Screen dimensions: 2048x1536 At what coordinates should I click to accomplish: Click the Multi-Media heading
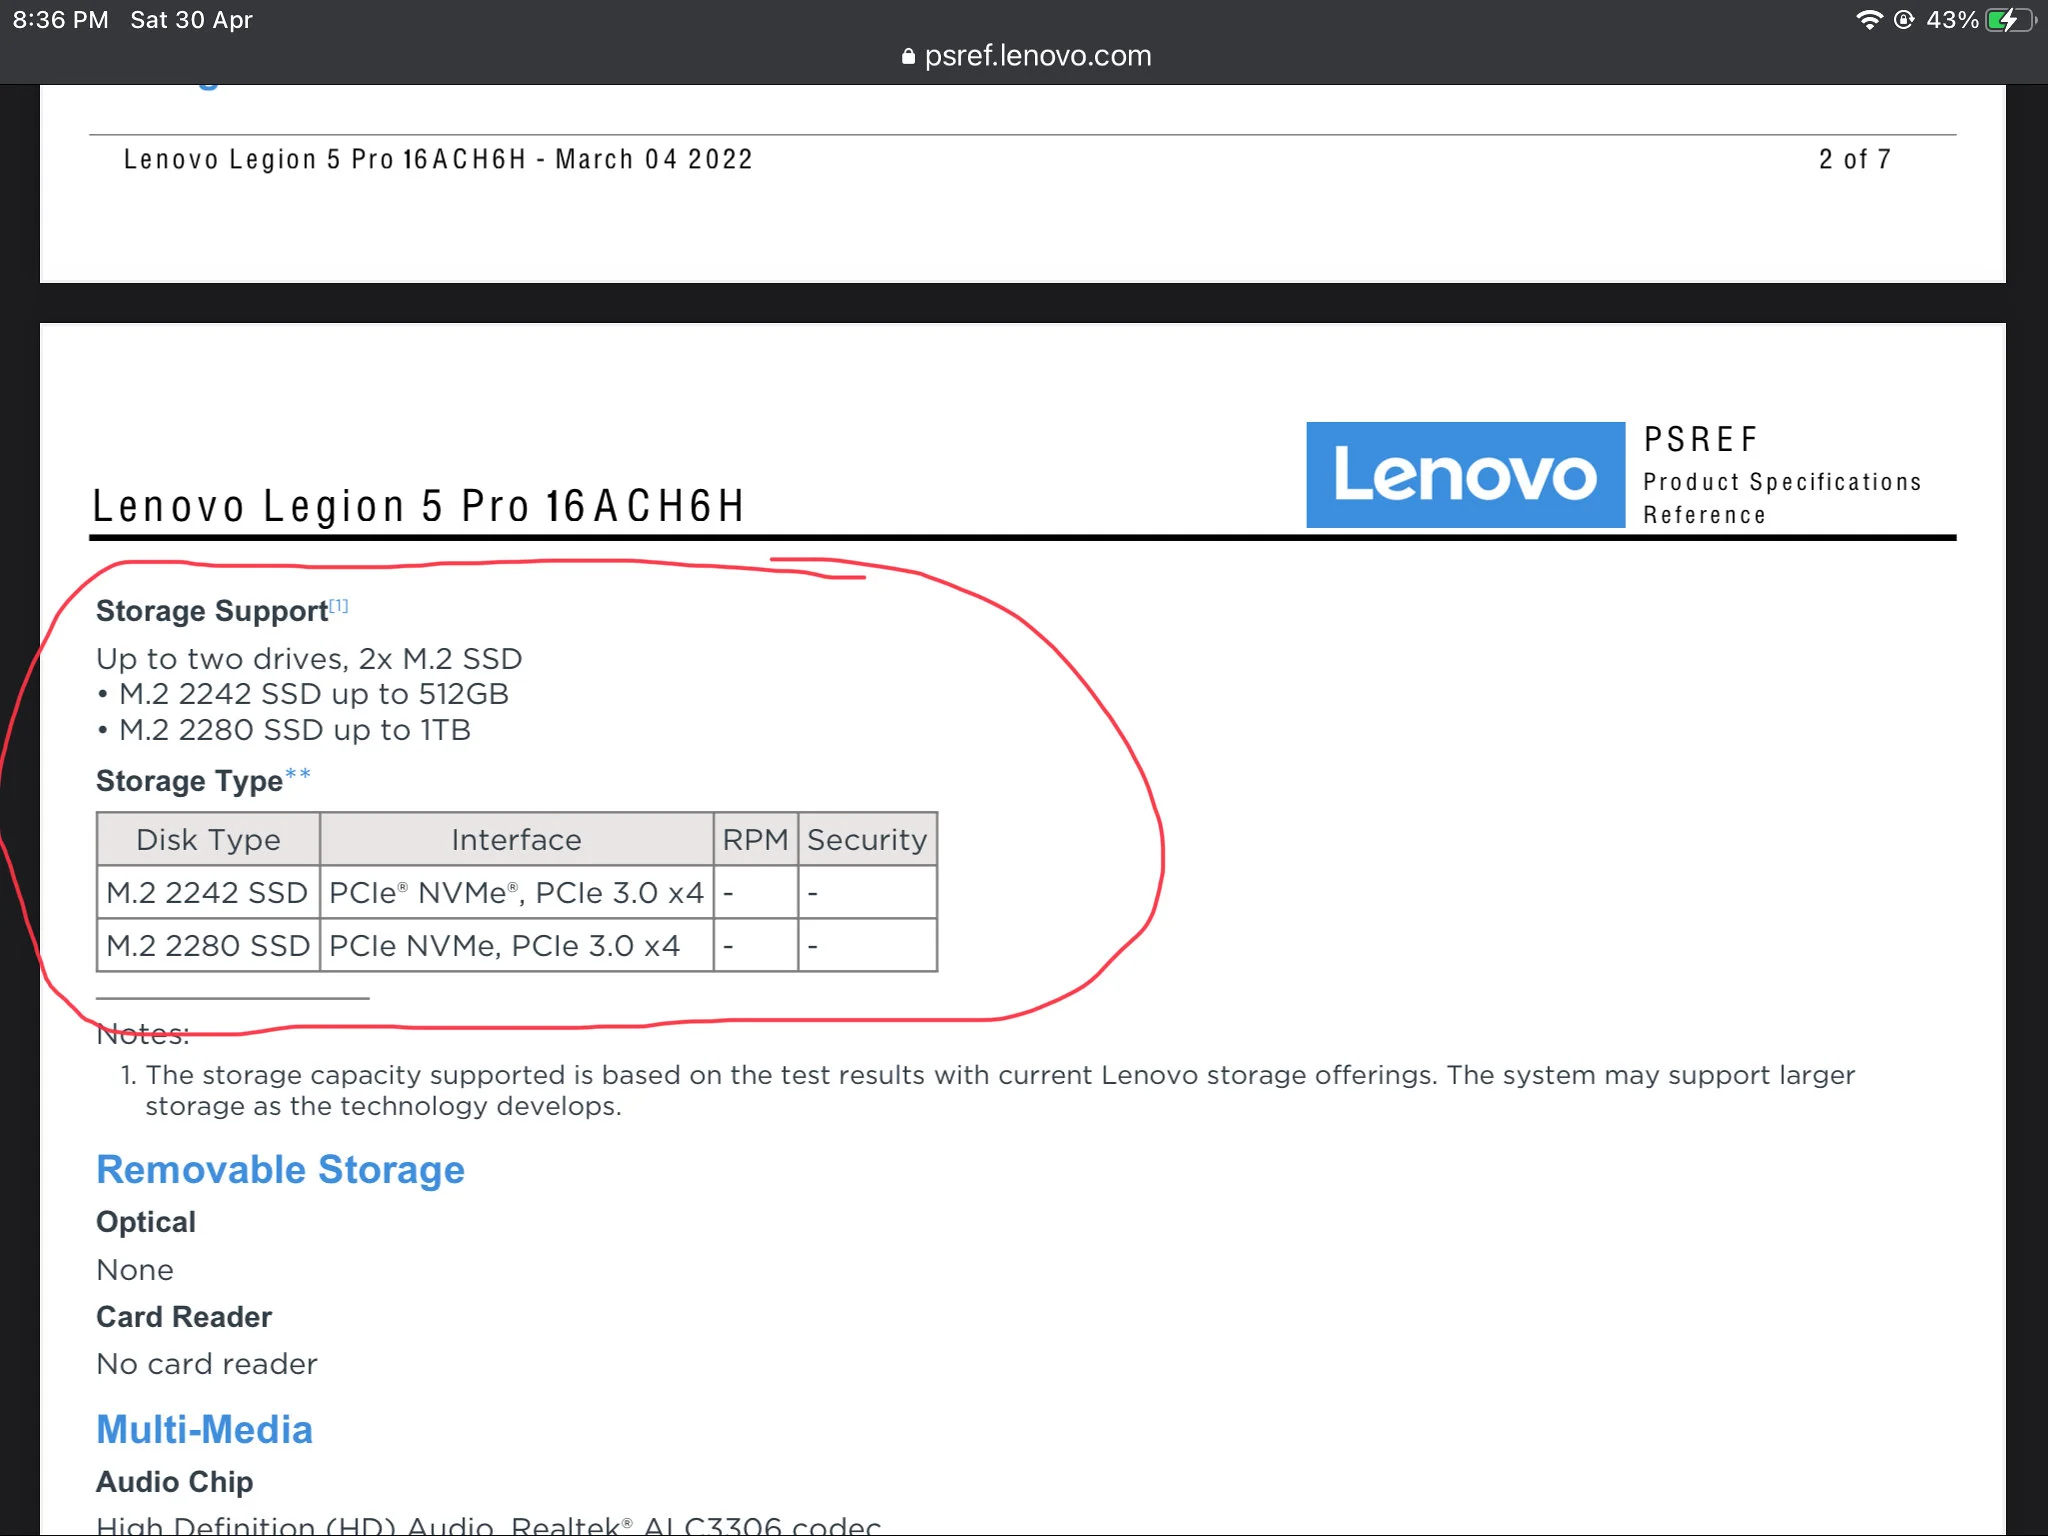204,1429
